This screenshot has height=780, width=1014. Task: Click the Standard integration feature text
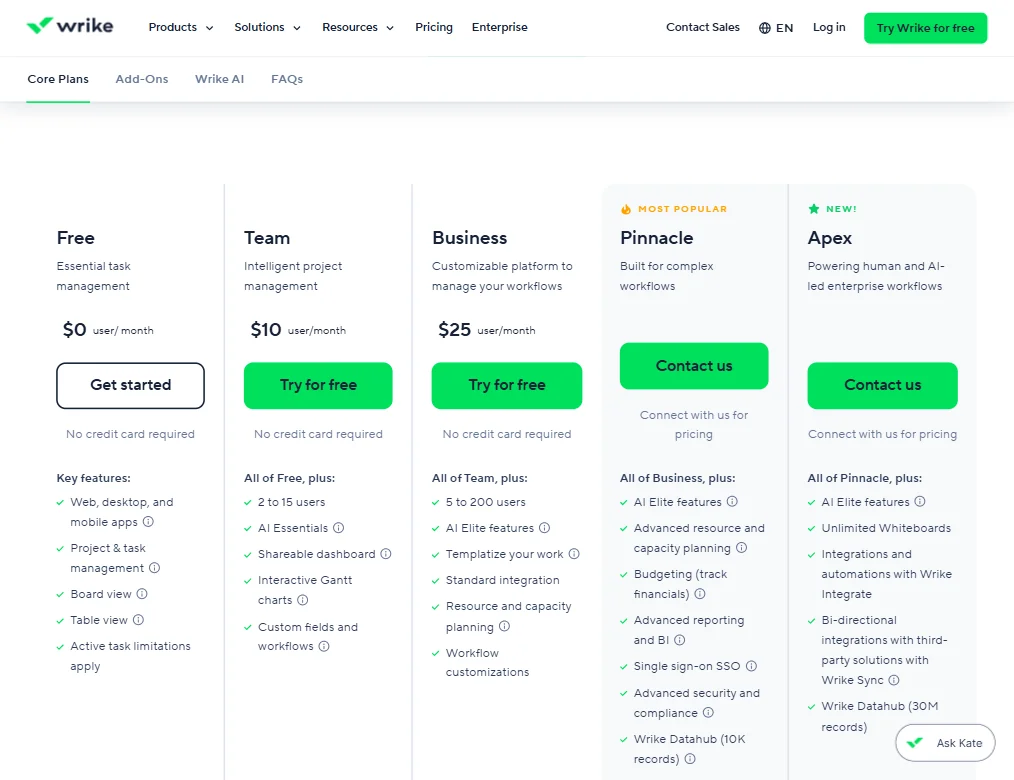[x=502, y=580]
